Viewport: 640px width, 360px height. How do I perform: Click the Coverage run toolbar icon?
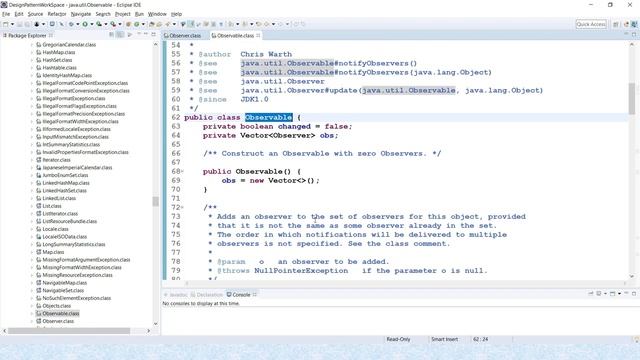[99, 24]
